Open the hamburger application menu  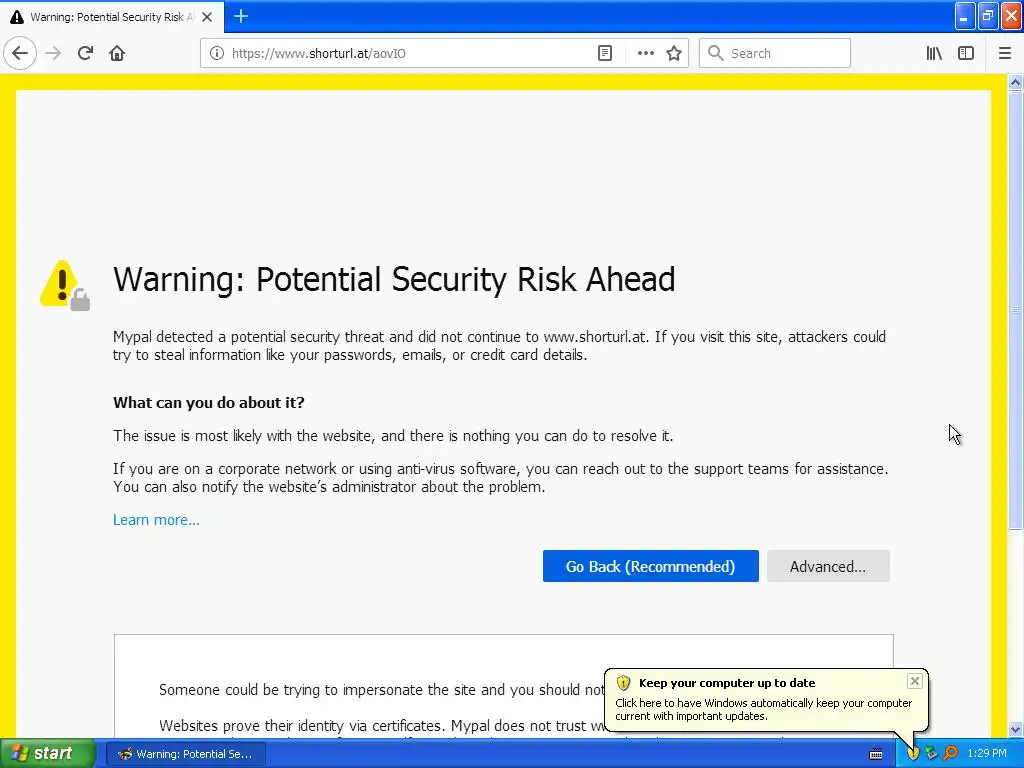click(1005, 53)
